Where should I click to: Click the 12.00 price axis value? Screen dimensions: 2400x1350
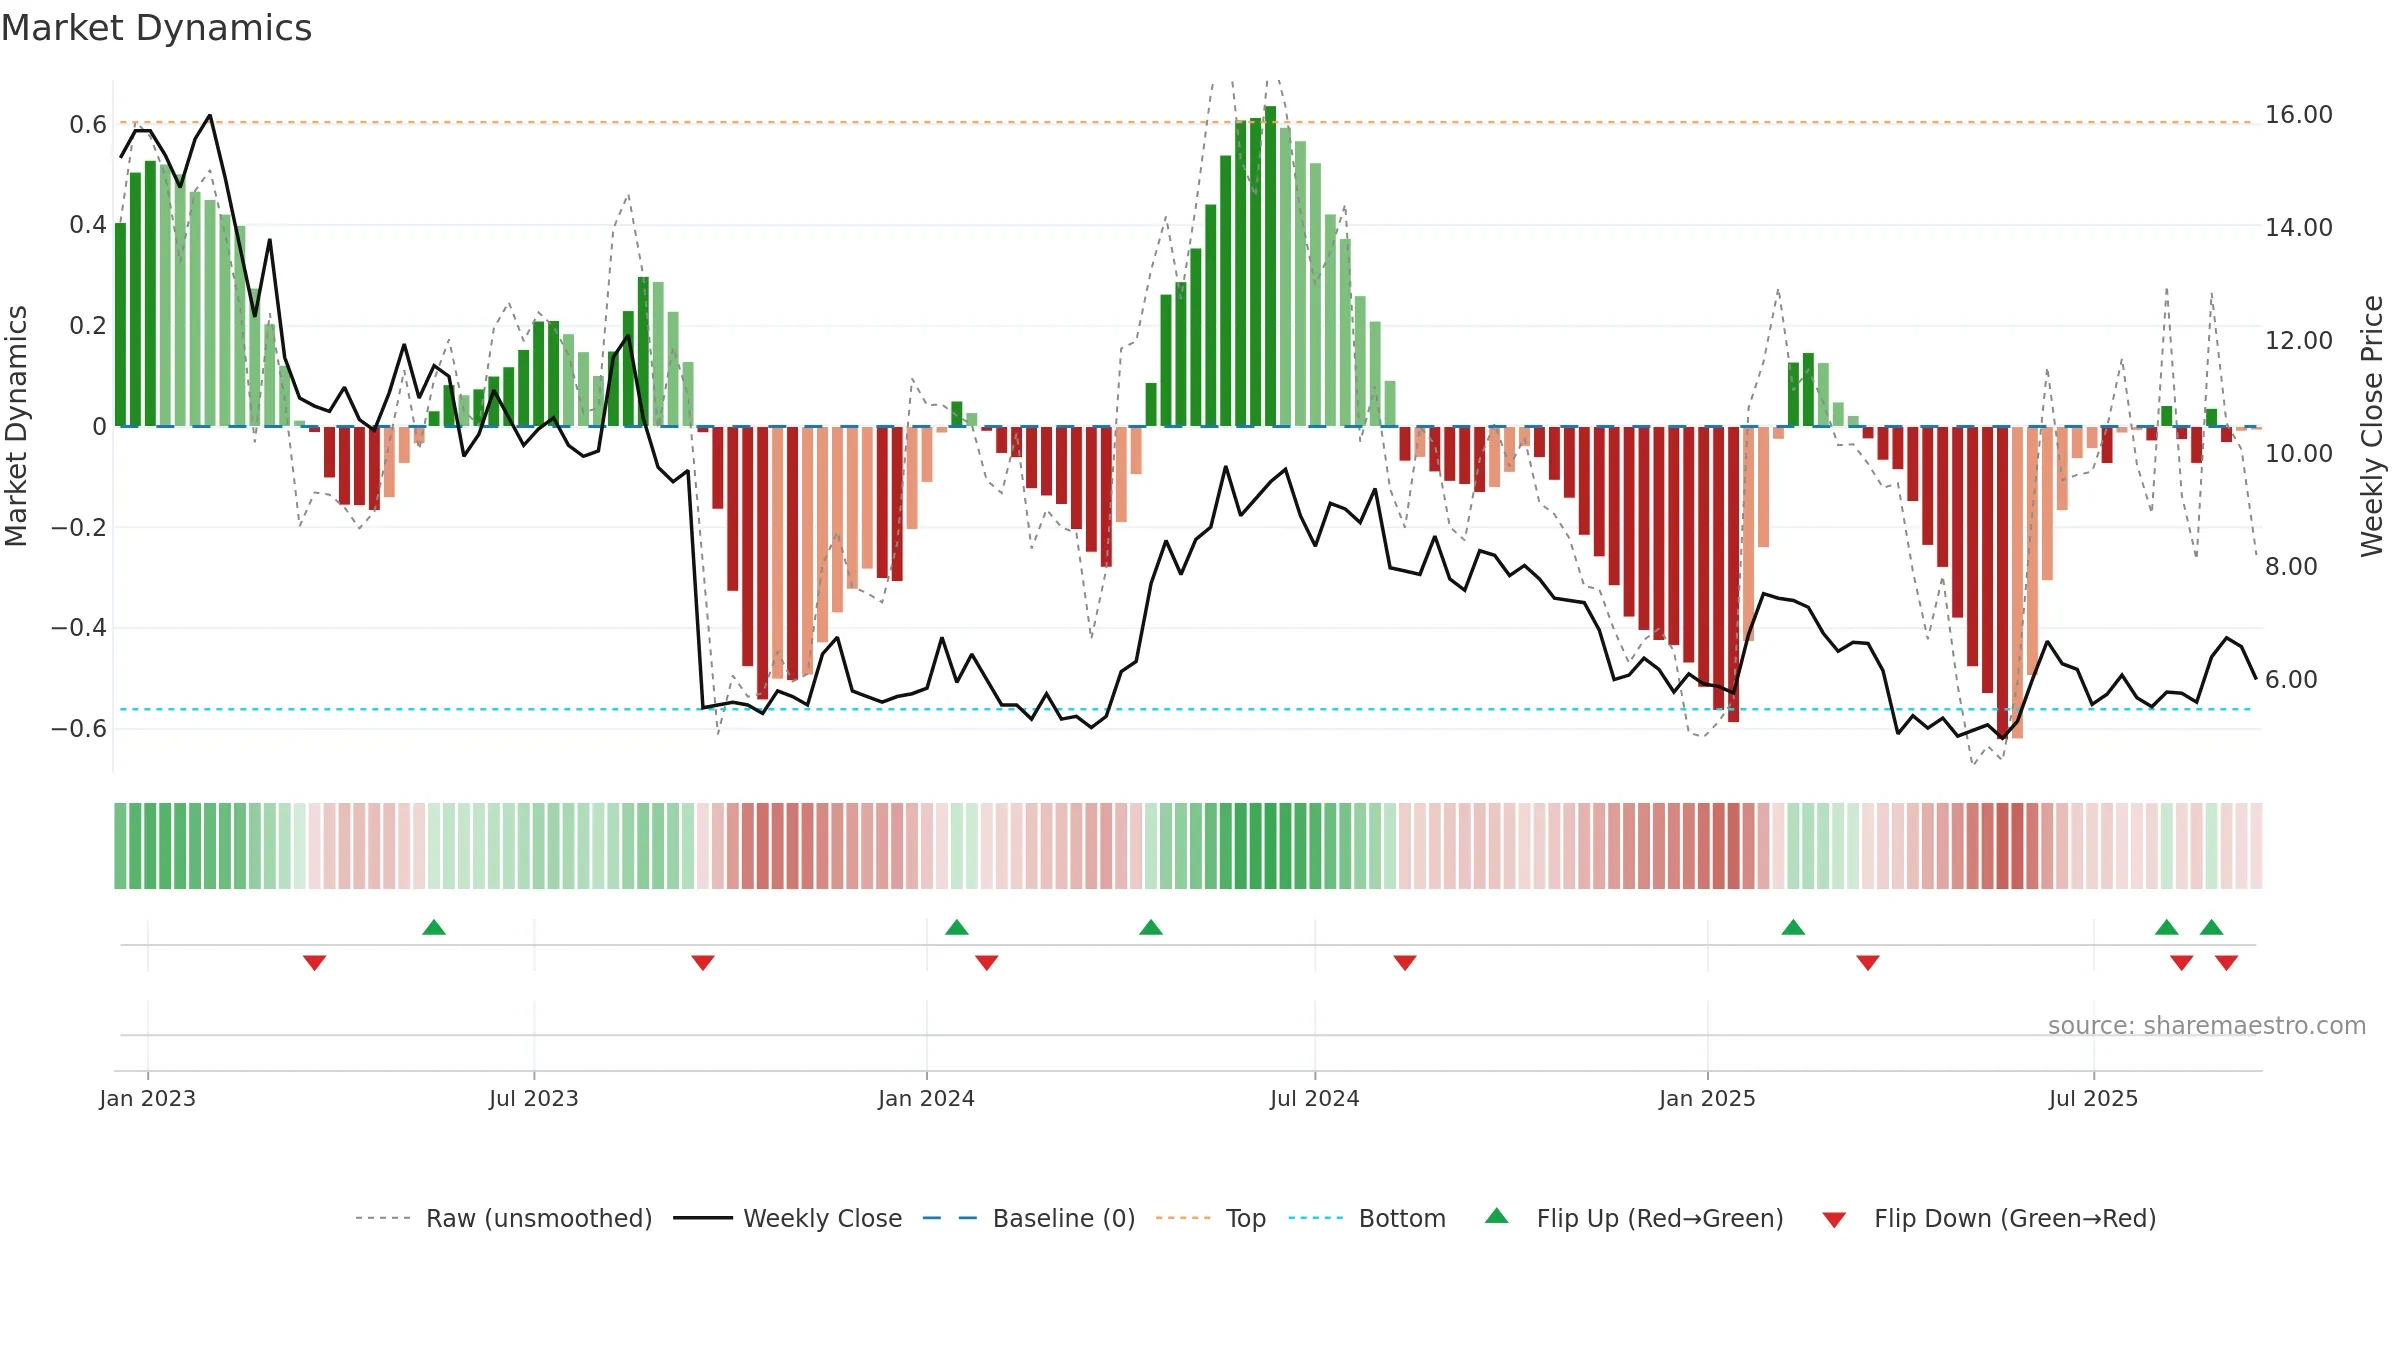(2299, 341)
